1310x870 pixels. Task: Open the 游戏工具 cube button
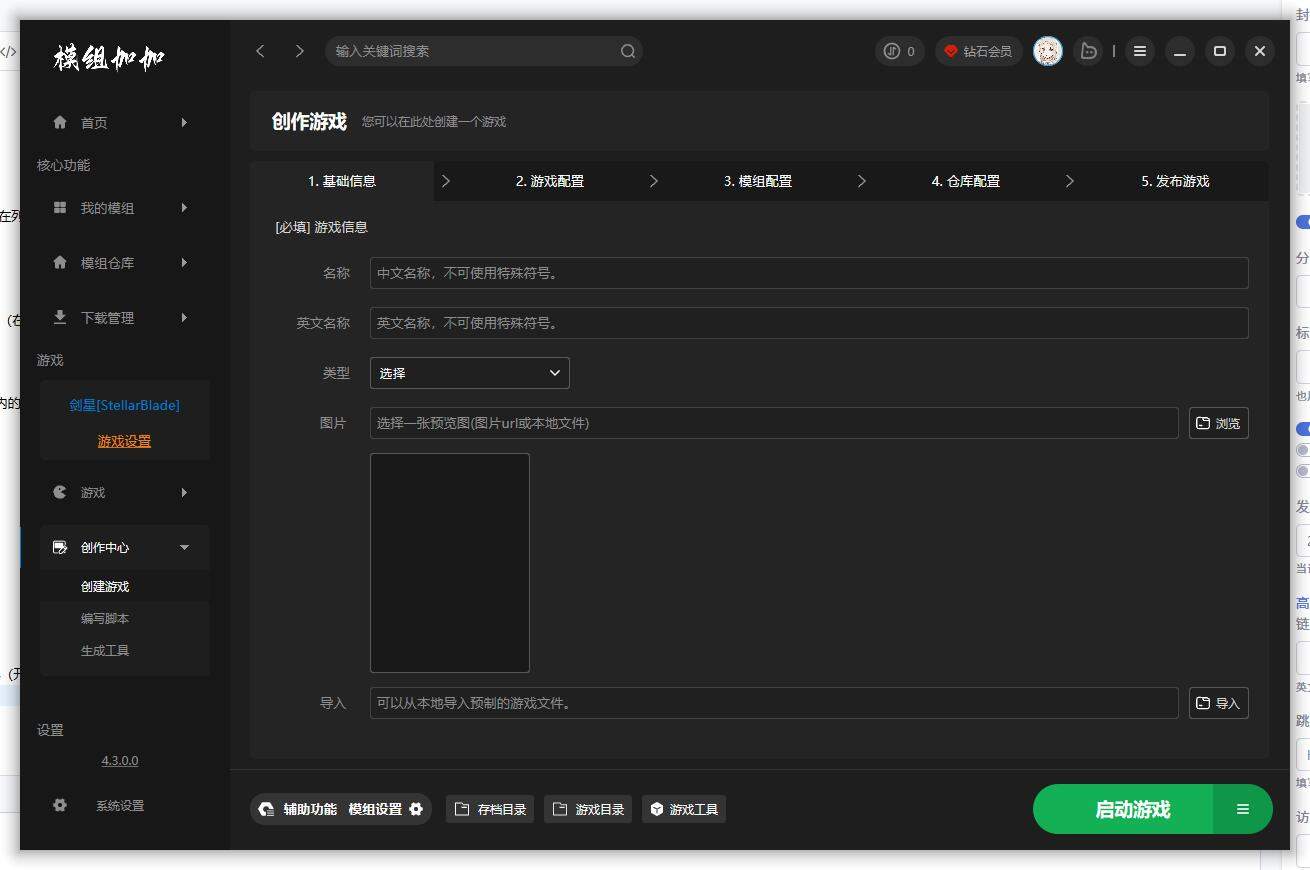(x=684, y=809)
